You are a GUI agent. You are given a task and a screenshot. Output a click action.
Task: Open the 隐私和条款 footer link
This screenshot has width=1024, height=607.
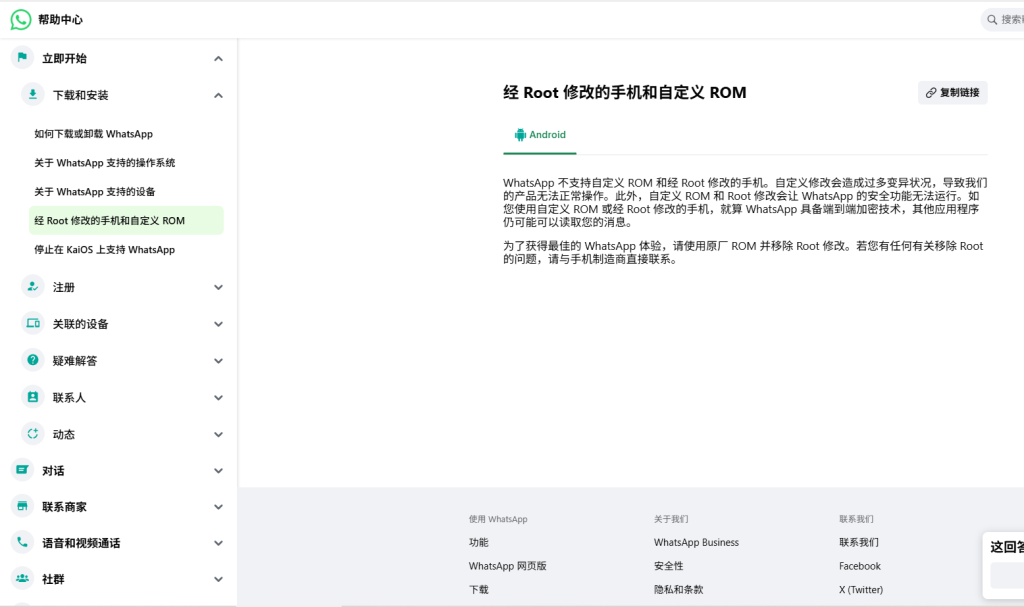coord(679,589)
